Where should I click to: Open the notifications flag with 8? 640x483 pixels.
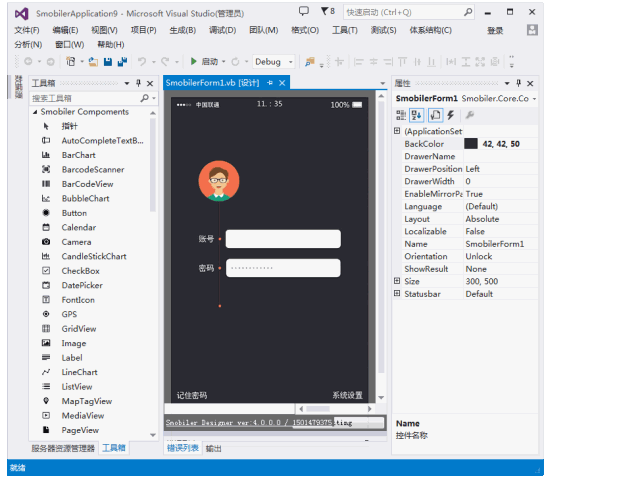coord(328,11)
